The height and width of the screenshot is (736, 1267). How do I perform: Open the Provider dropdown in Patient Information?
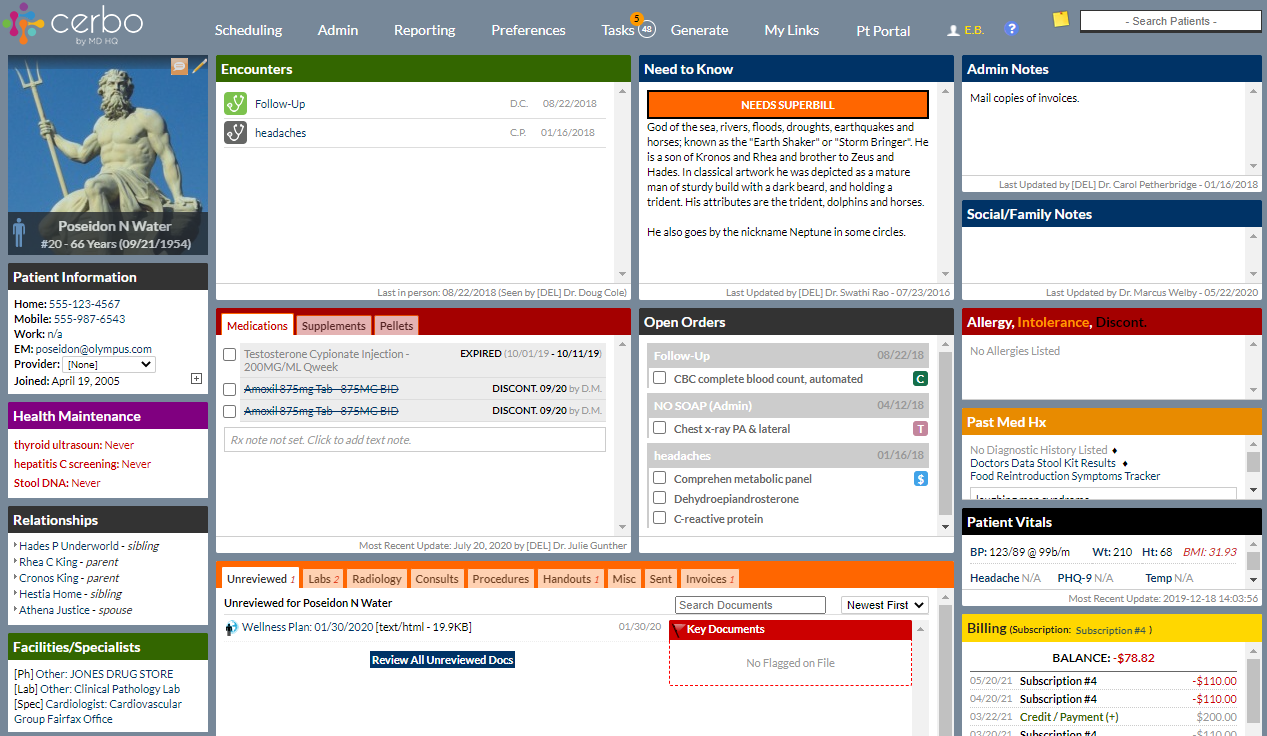(x=111, y=363)
